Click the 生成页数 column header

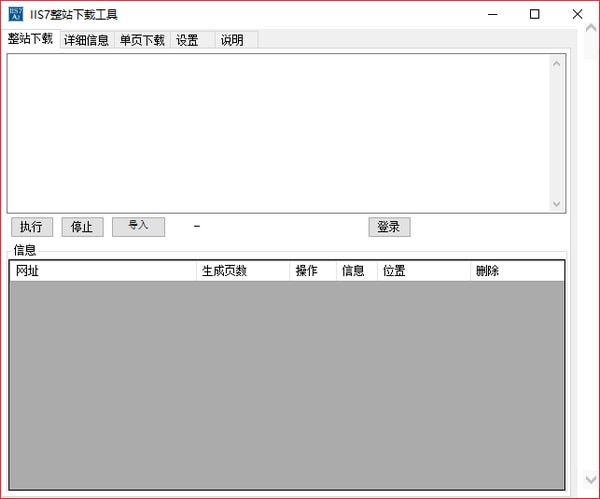click(243, 271)
